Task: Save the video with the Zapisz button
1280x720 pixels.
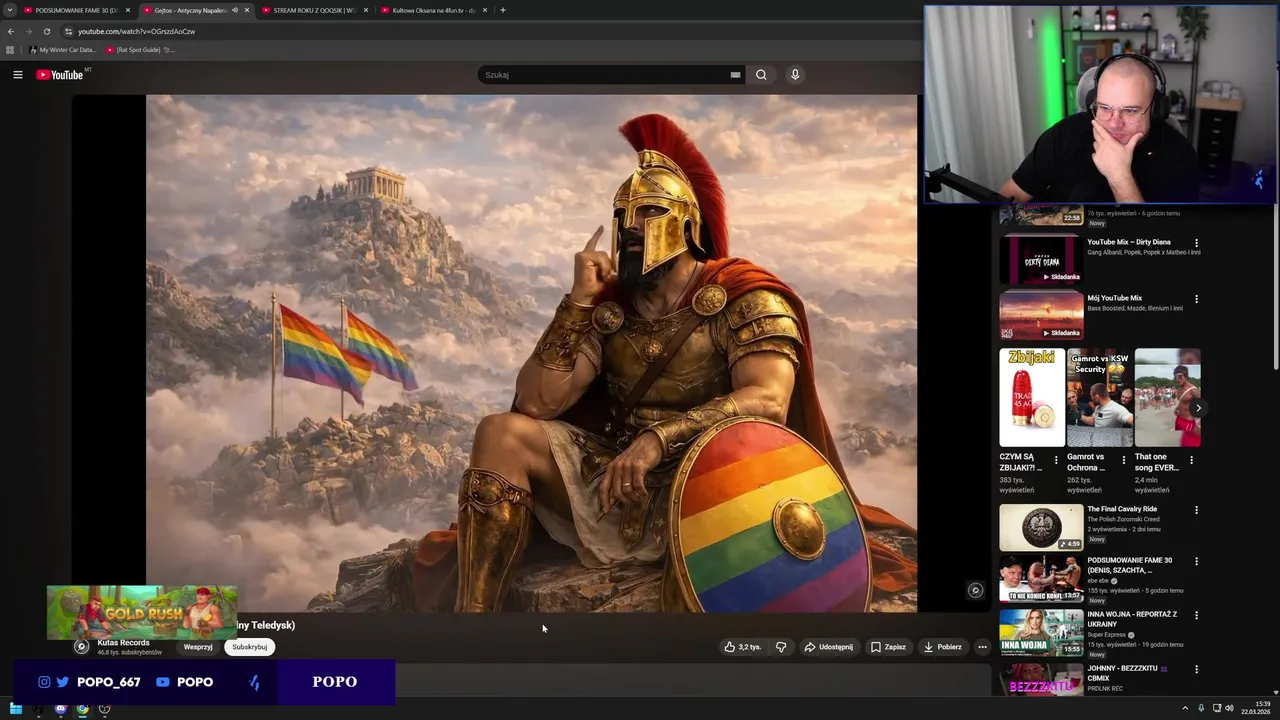Action: click(888, 647)
